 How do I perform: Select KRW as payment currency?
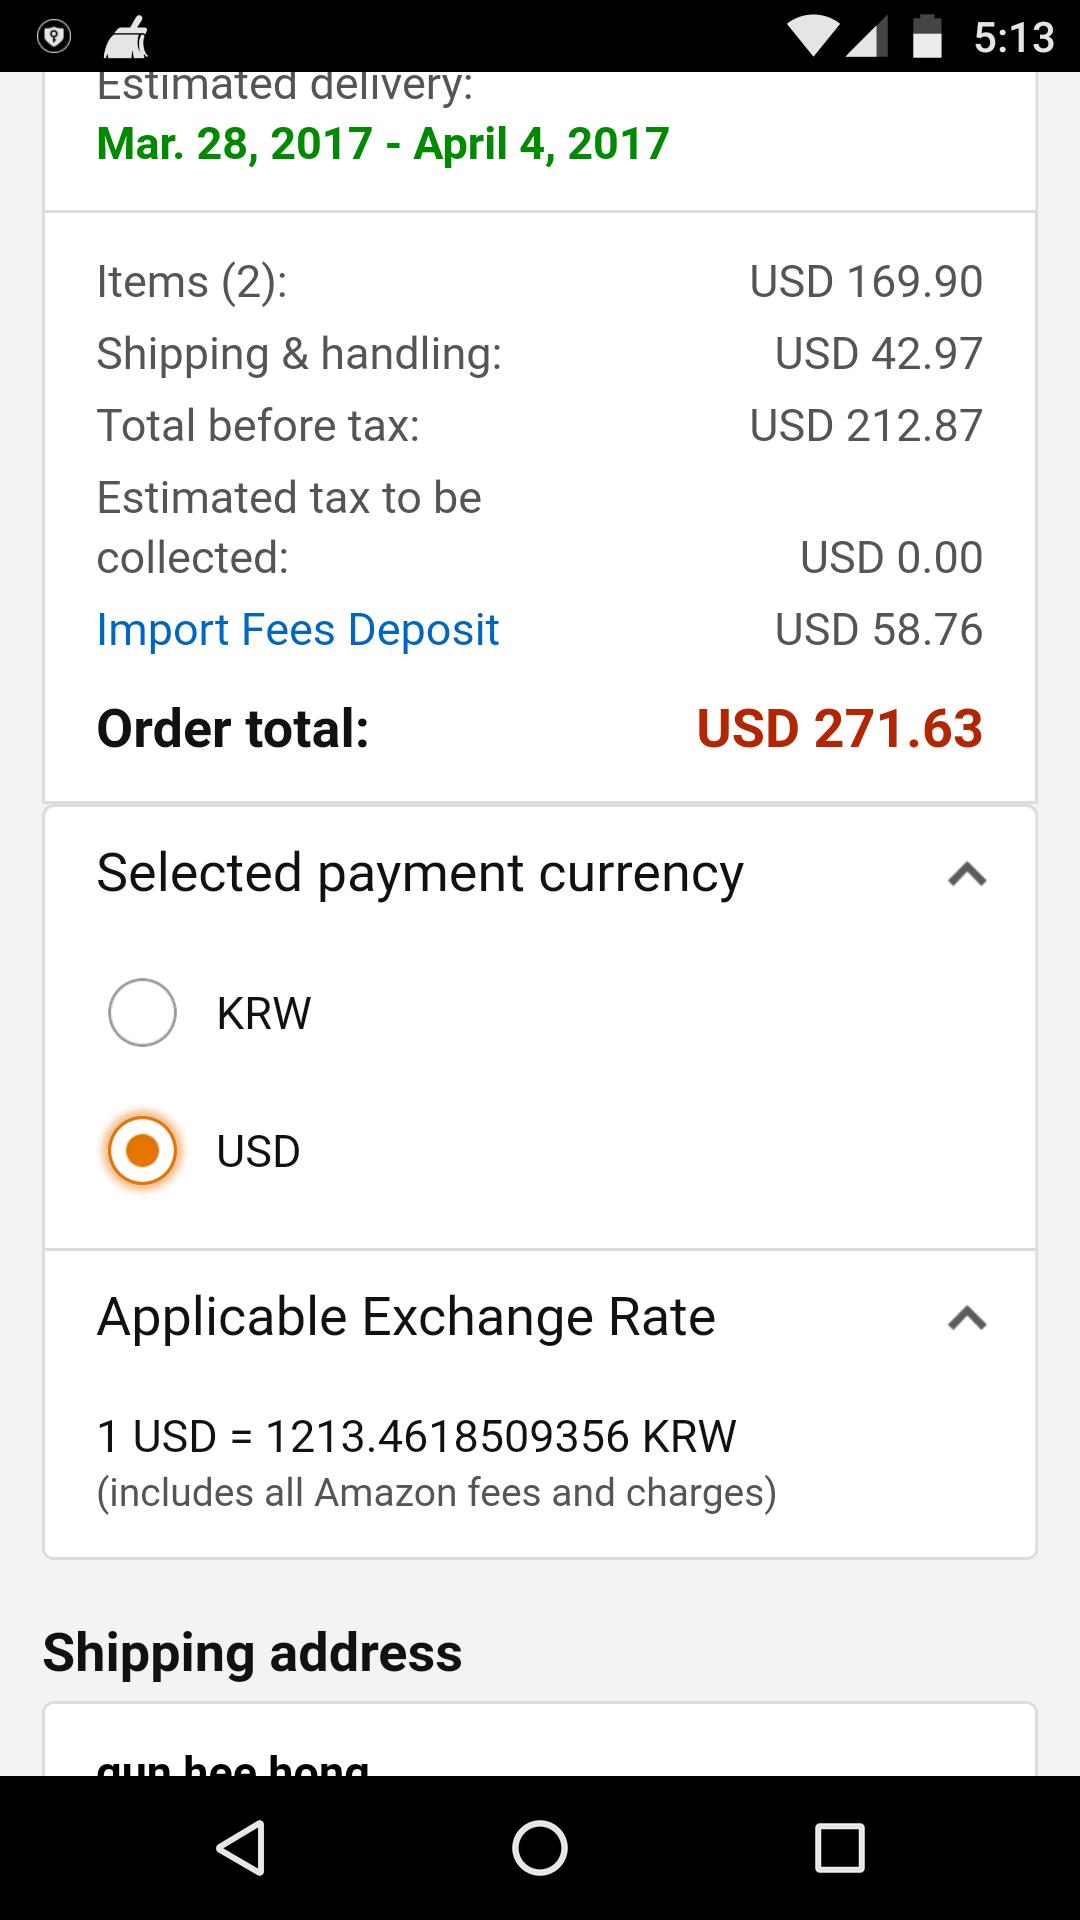coord(142,1012)
